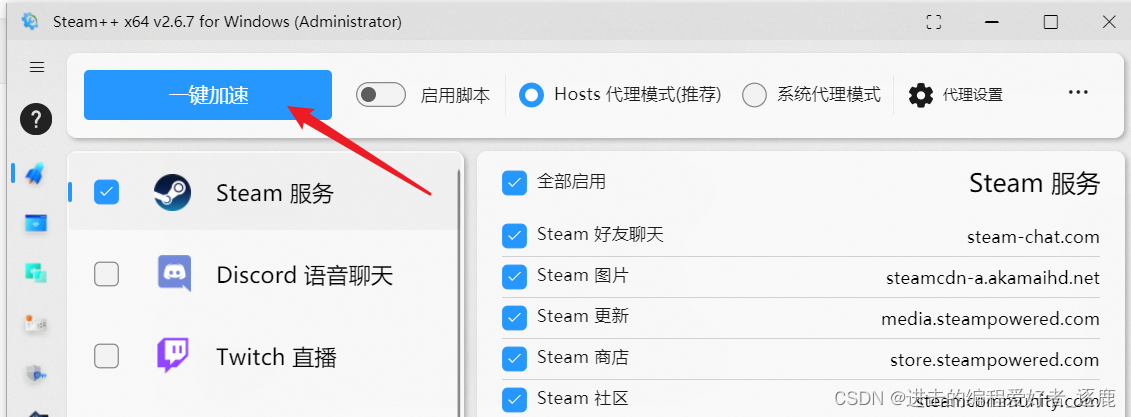Screen dimensions: 1131x417
Task: Check the Discord 语音聊天 checkbox
Action: (107, 273)
